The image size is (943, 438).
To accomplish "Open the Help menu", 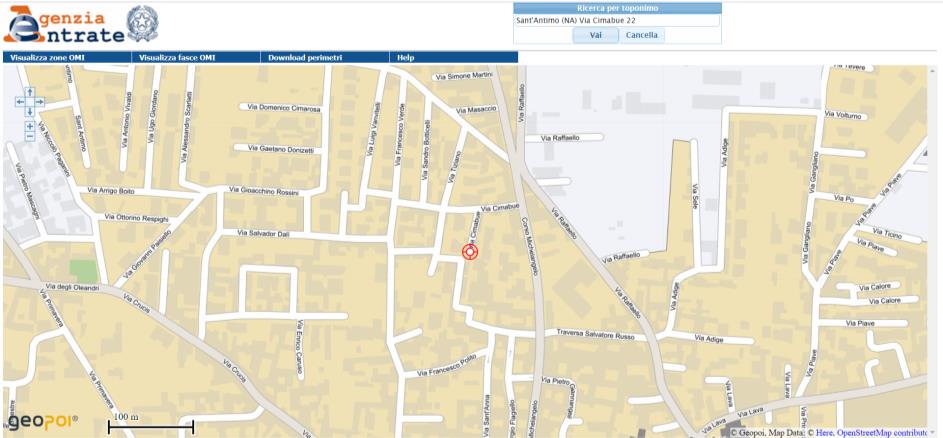I will [x=405, y=58].
